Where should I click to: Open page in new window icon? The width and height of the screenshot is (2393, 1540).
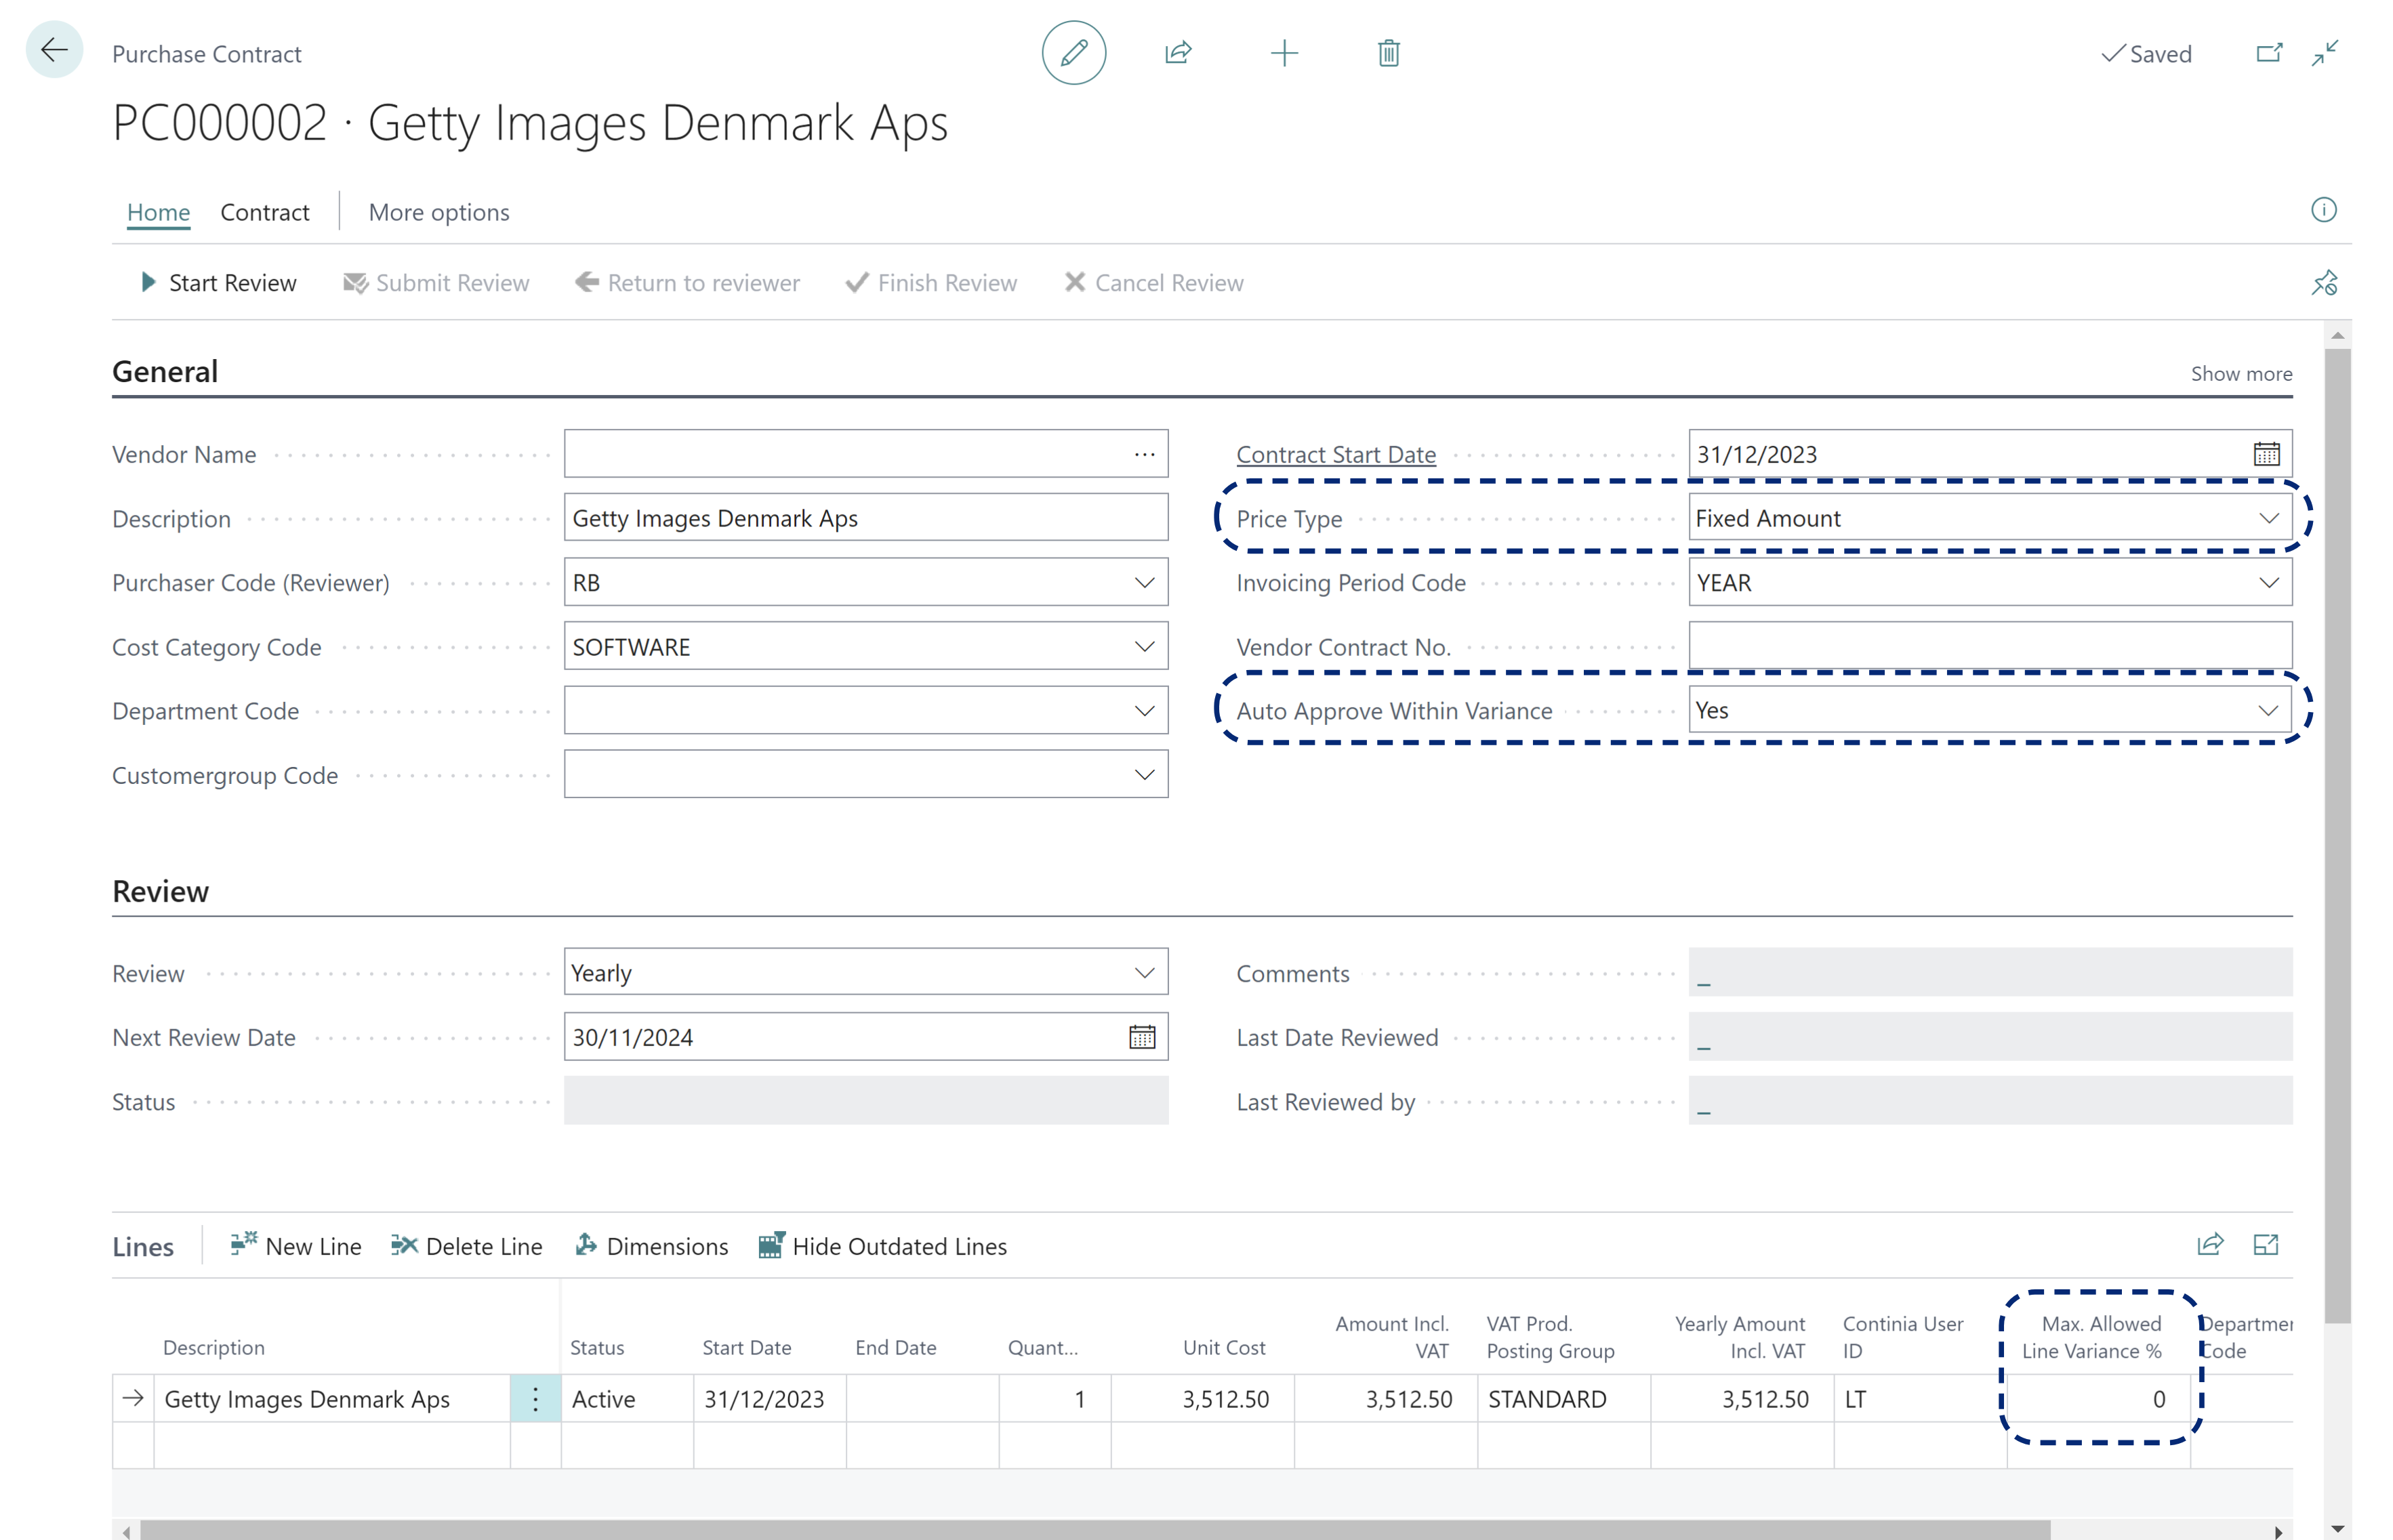(2269, 53)
